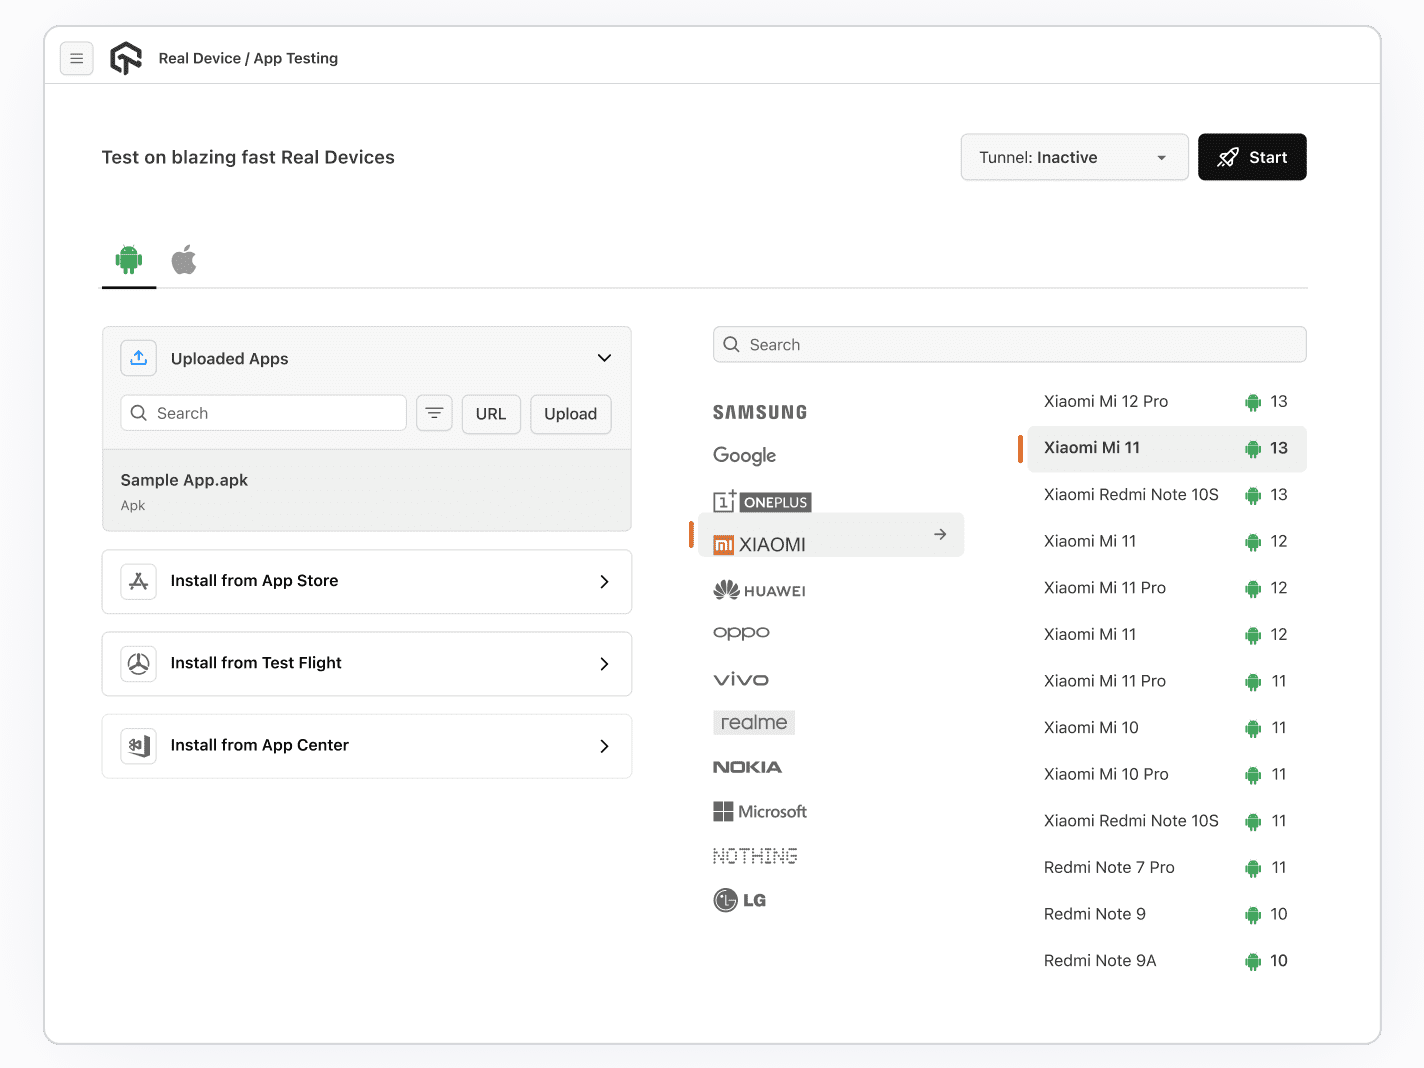Image resolution: width=1424 pixels, height=1068 pixels.
Task: Click the Upload button
Action: coord(570,414)
